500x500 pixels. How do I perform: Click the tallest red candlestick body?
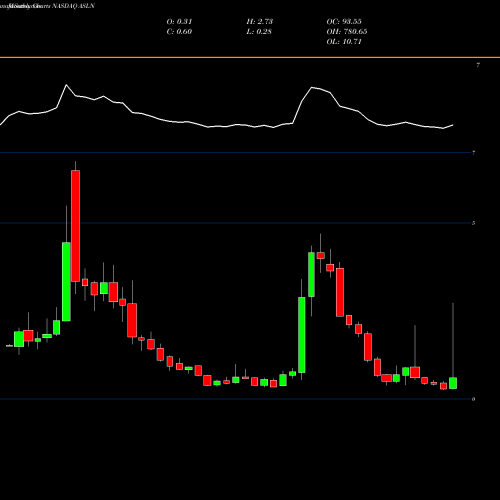tap(76, 226)
